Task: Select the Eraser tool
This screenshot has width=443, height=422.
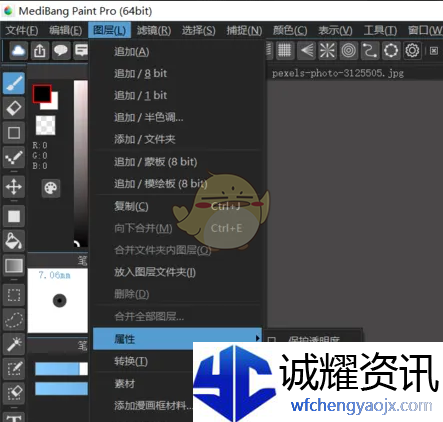Action: pos(14,108)
